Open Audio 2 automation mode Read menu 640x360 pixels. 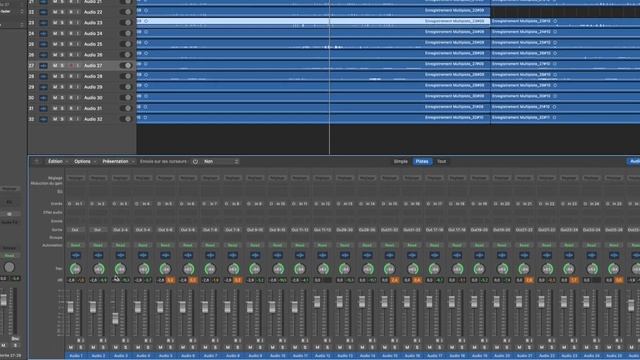(x=98, y=245)
